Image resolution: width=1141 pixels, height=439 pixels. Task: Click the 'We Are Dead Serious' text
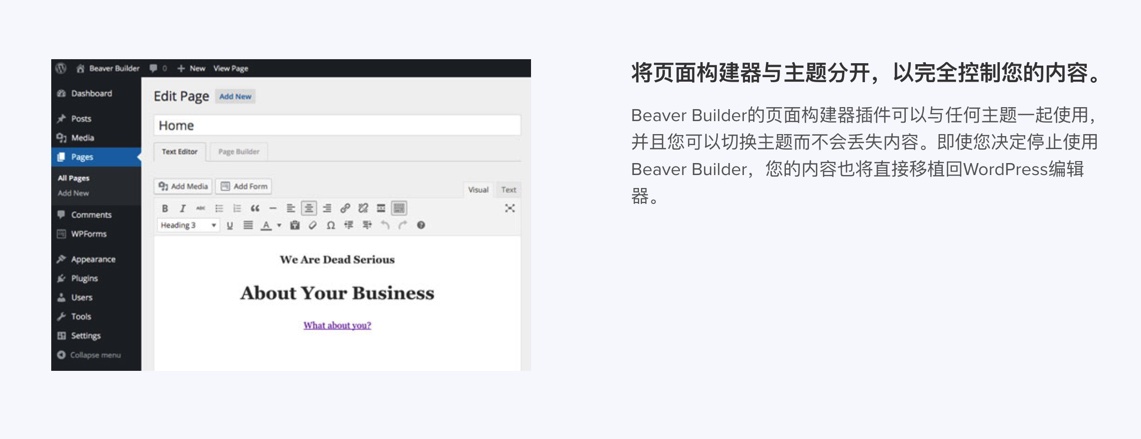click(337, 260)
